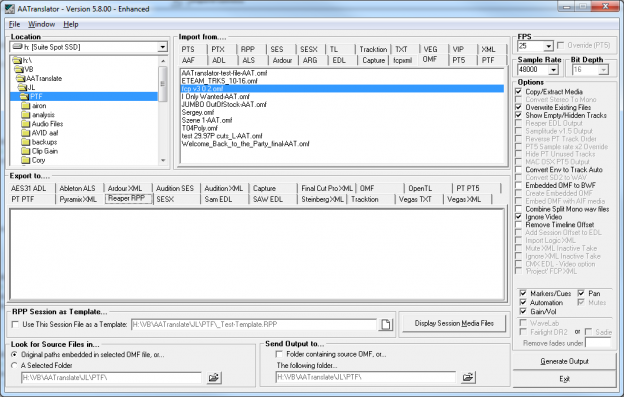The image size is (624, 397).
Task: Toggle Gain/Vol checkbox
Action: tap(523, 311)
